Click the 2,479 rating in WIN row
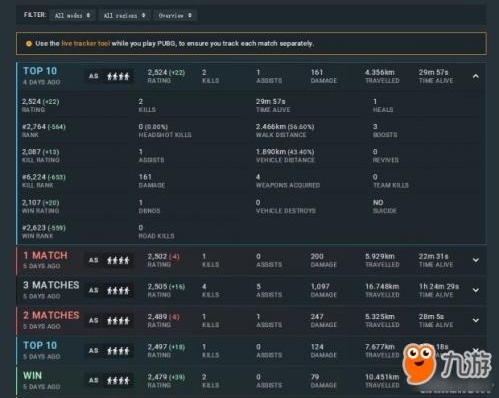The width and height of the screenshot is (499, 398). (x=166, y=377)
